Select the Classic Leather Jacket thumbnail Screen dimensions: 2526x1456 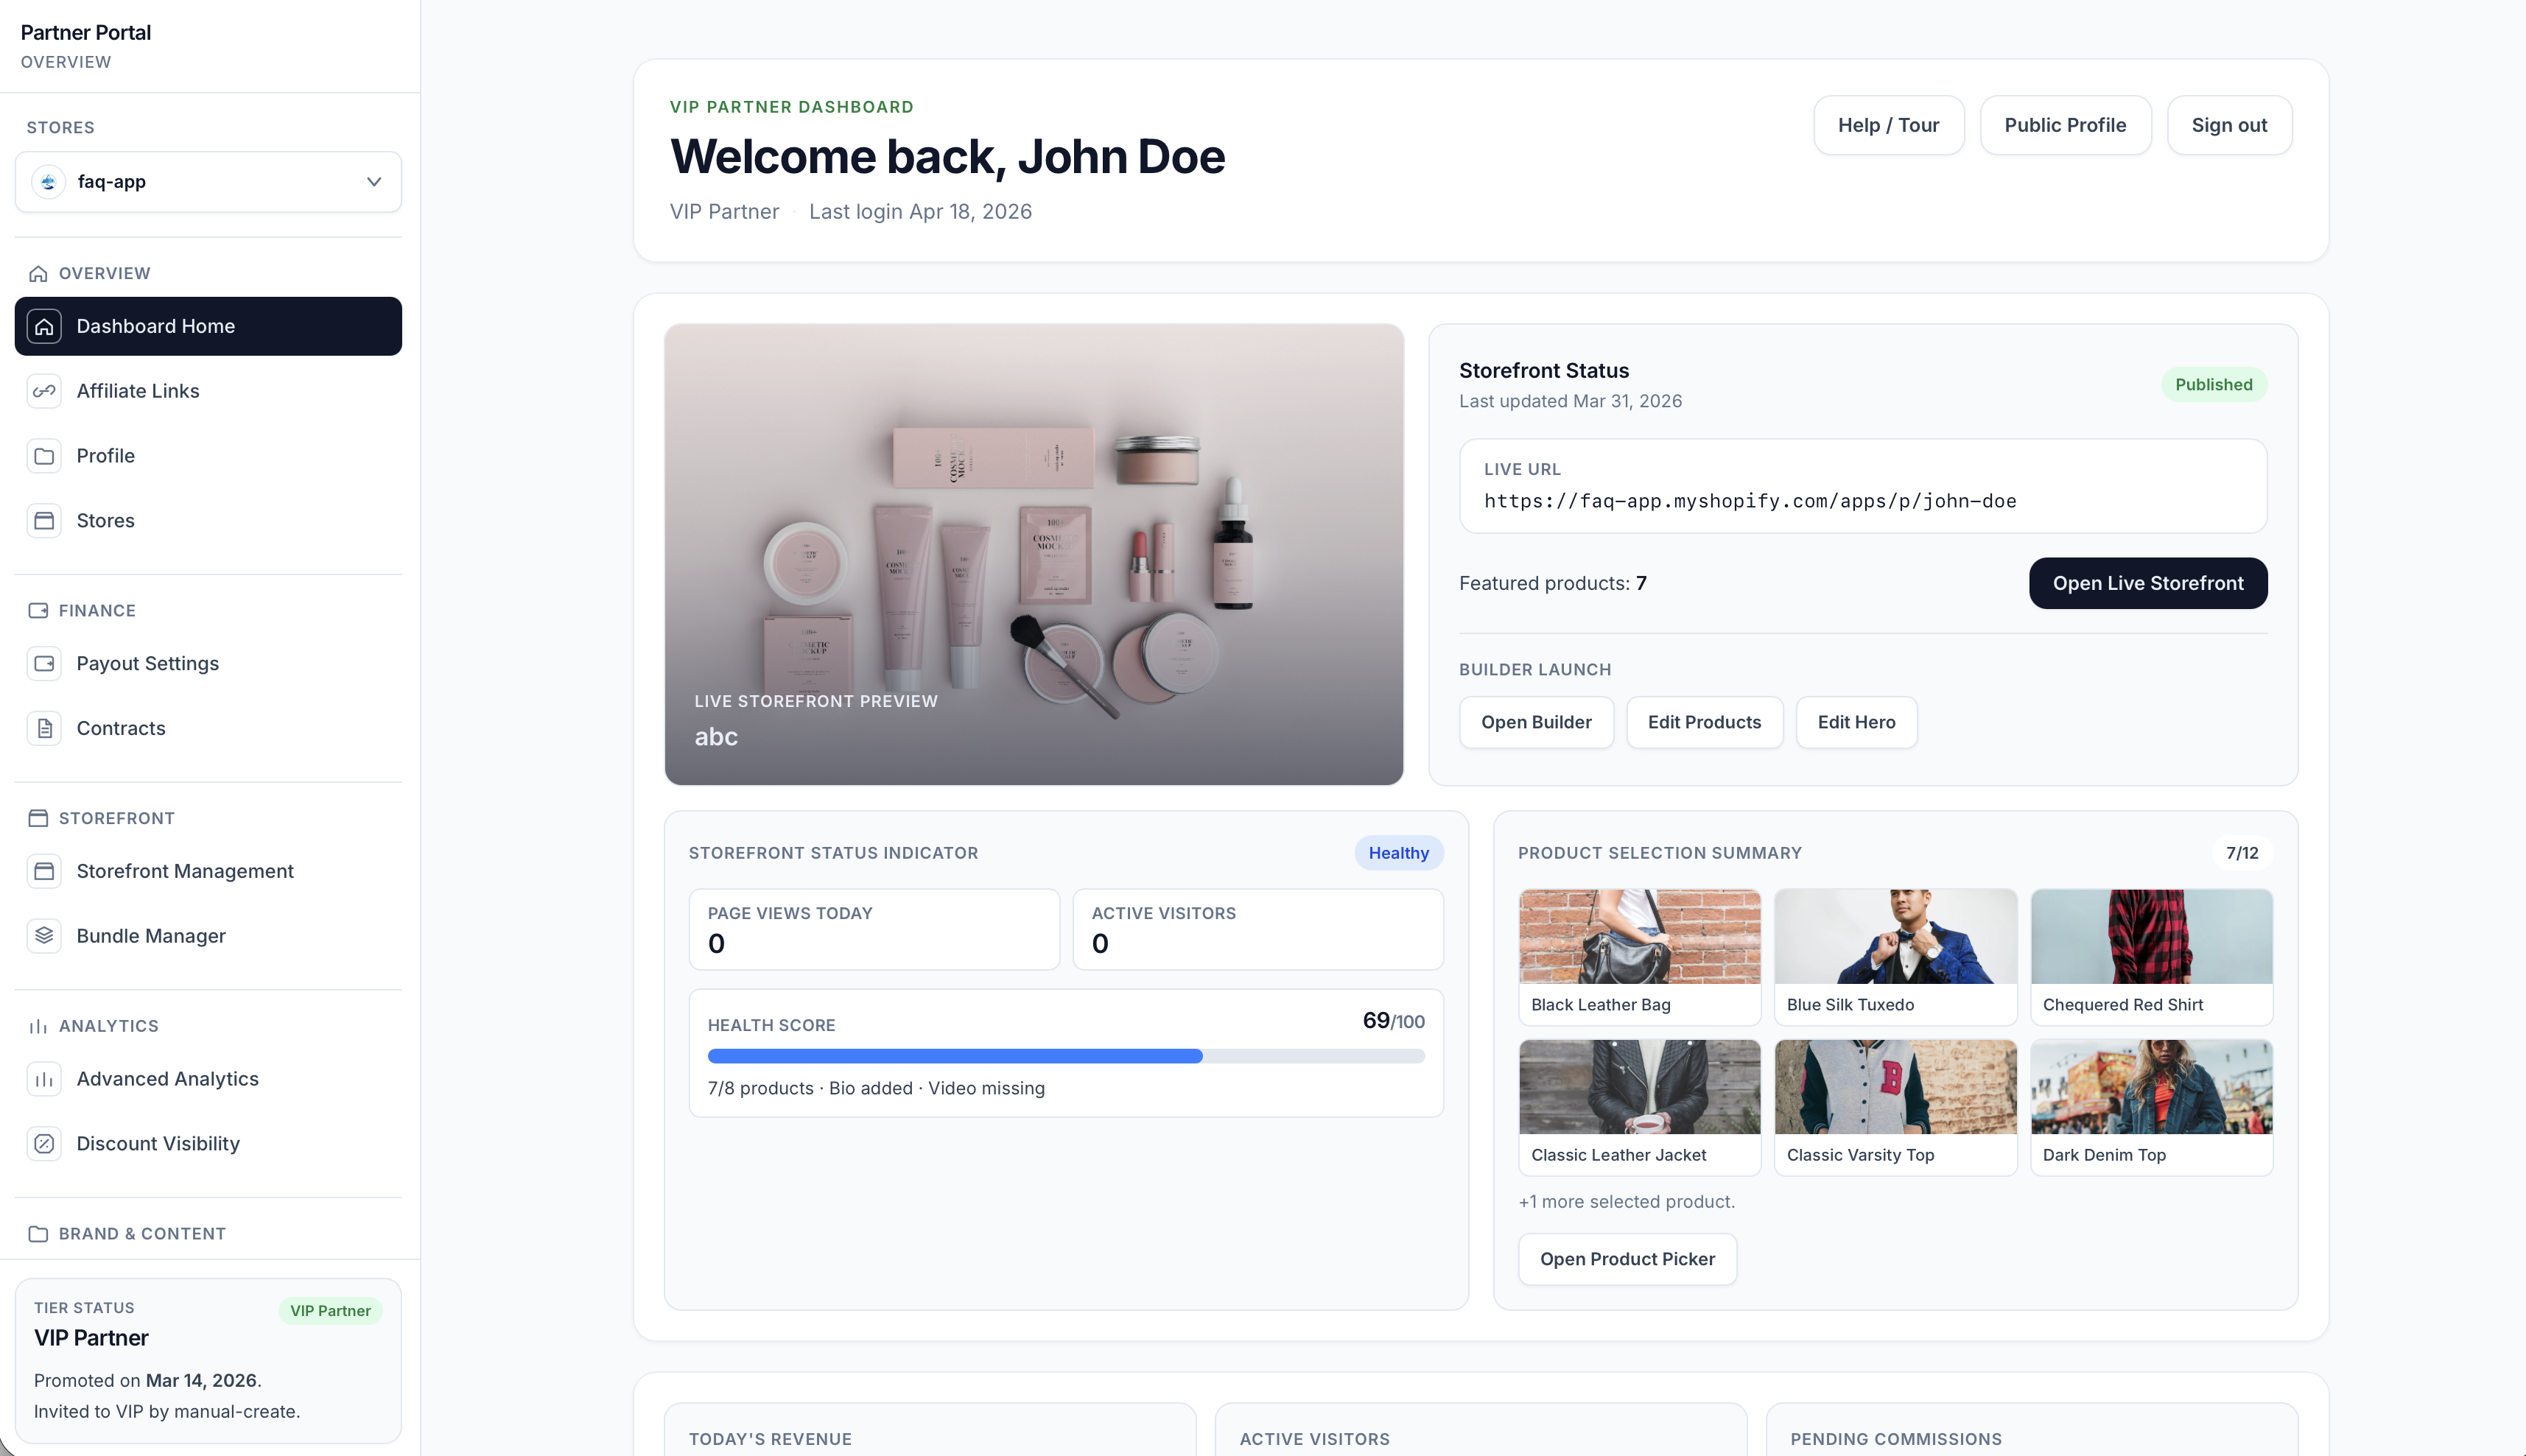(1640, 1087)
